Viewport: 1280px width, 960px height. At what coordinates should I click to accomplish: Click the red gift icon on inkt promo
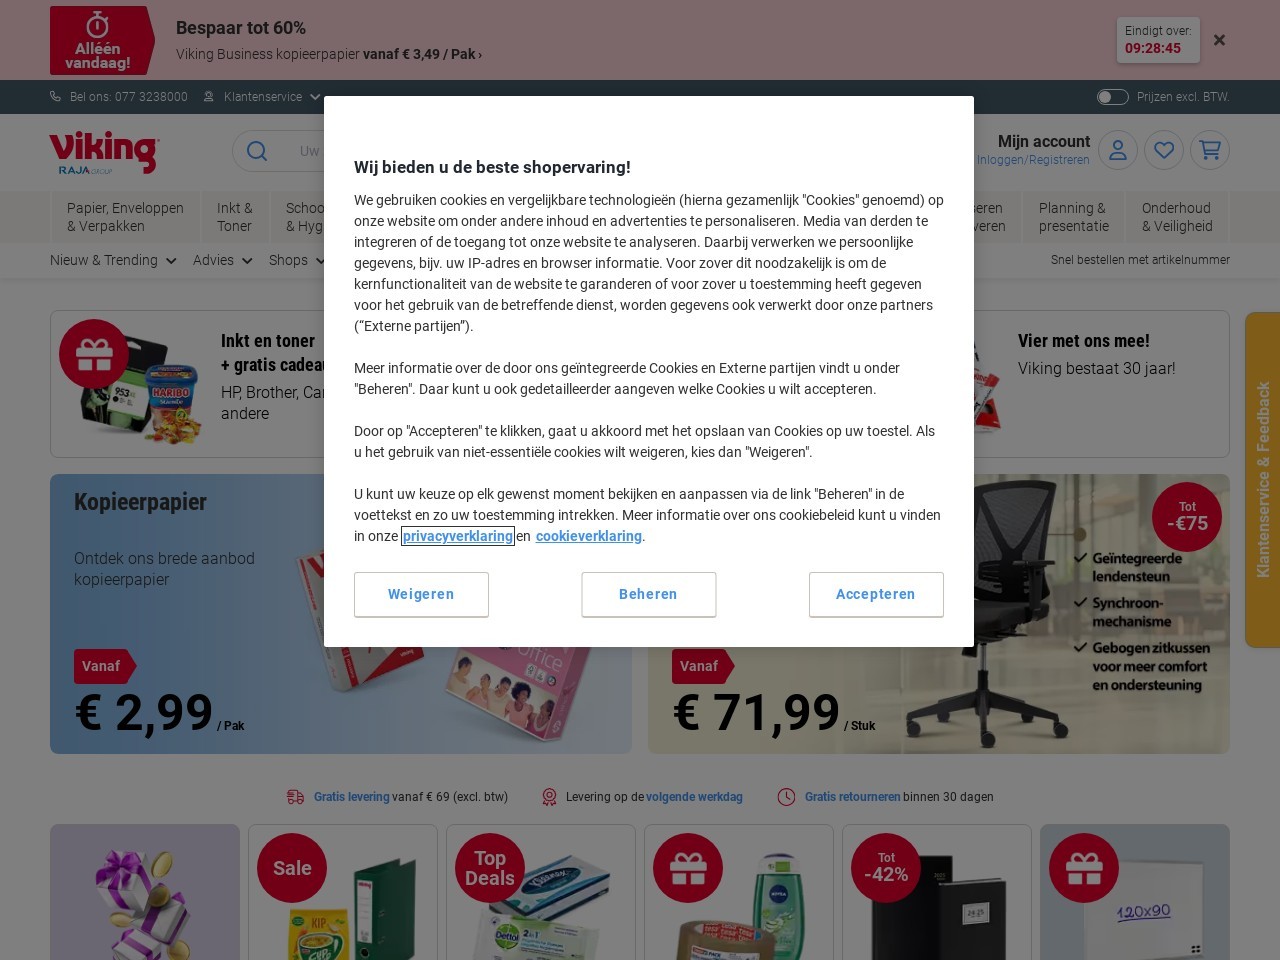tap(94, 353)
